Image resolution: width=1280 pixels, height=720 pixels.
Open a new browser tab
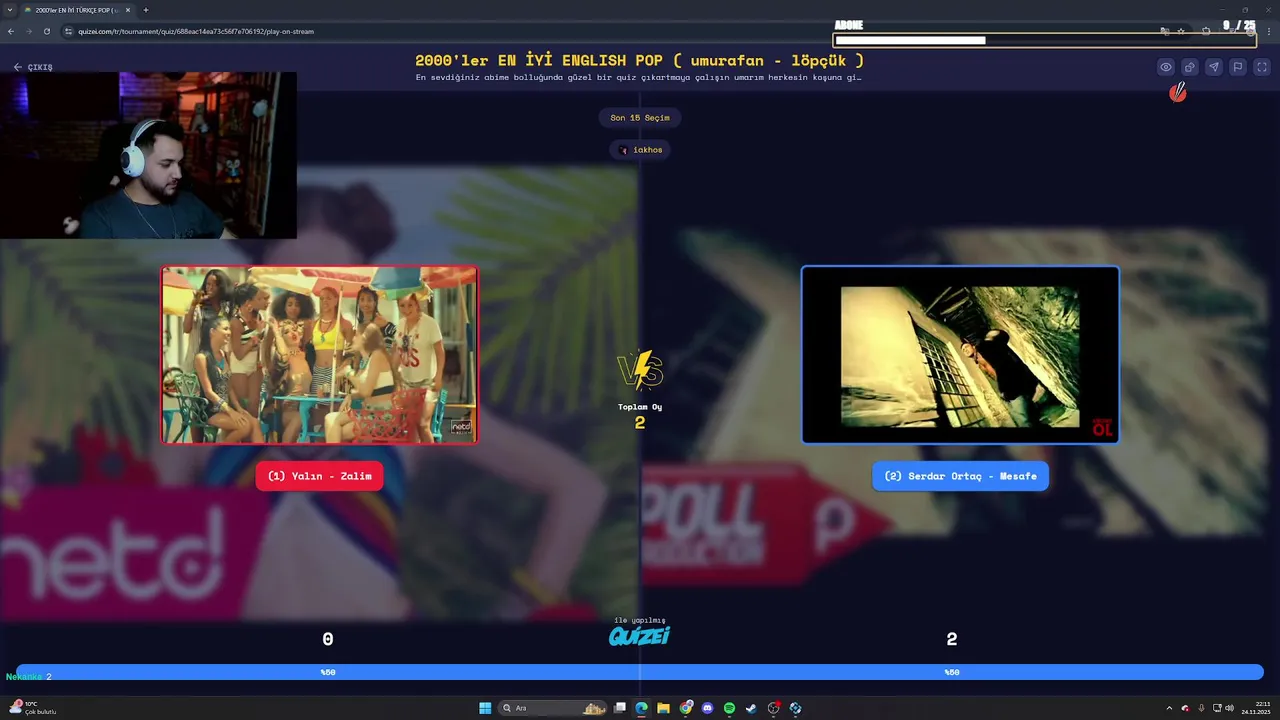[146, 10]
